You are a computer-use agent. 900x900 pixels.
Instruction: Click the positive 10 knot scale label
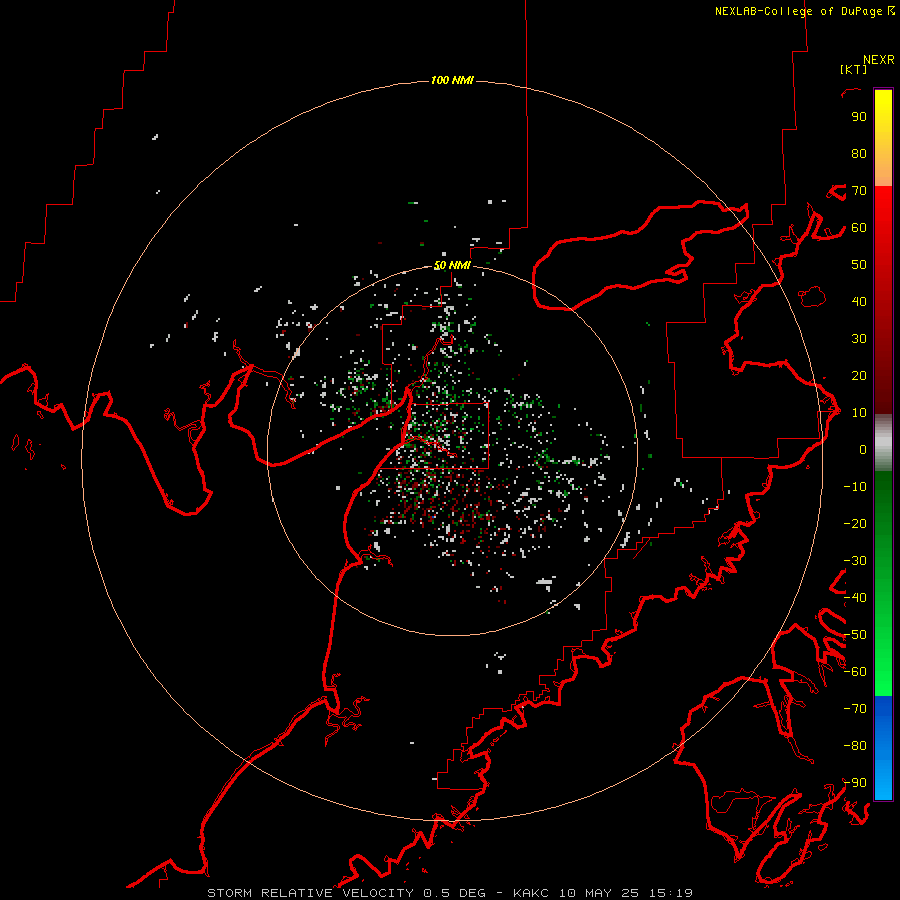coord(859,413)
